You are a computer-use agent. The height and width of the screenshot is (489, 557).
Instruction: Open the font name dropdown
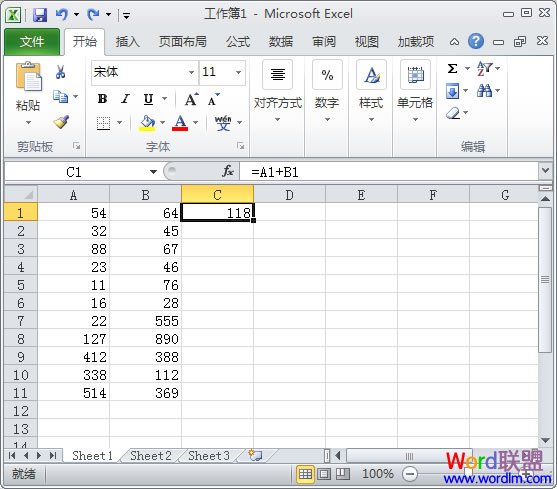[x=191, y=72]
